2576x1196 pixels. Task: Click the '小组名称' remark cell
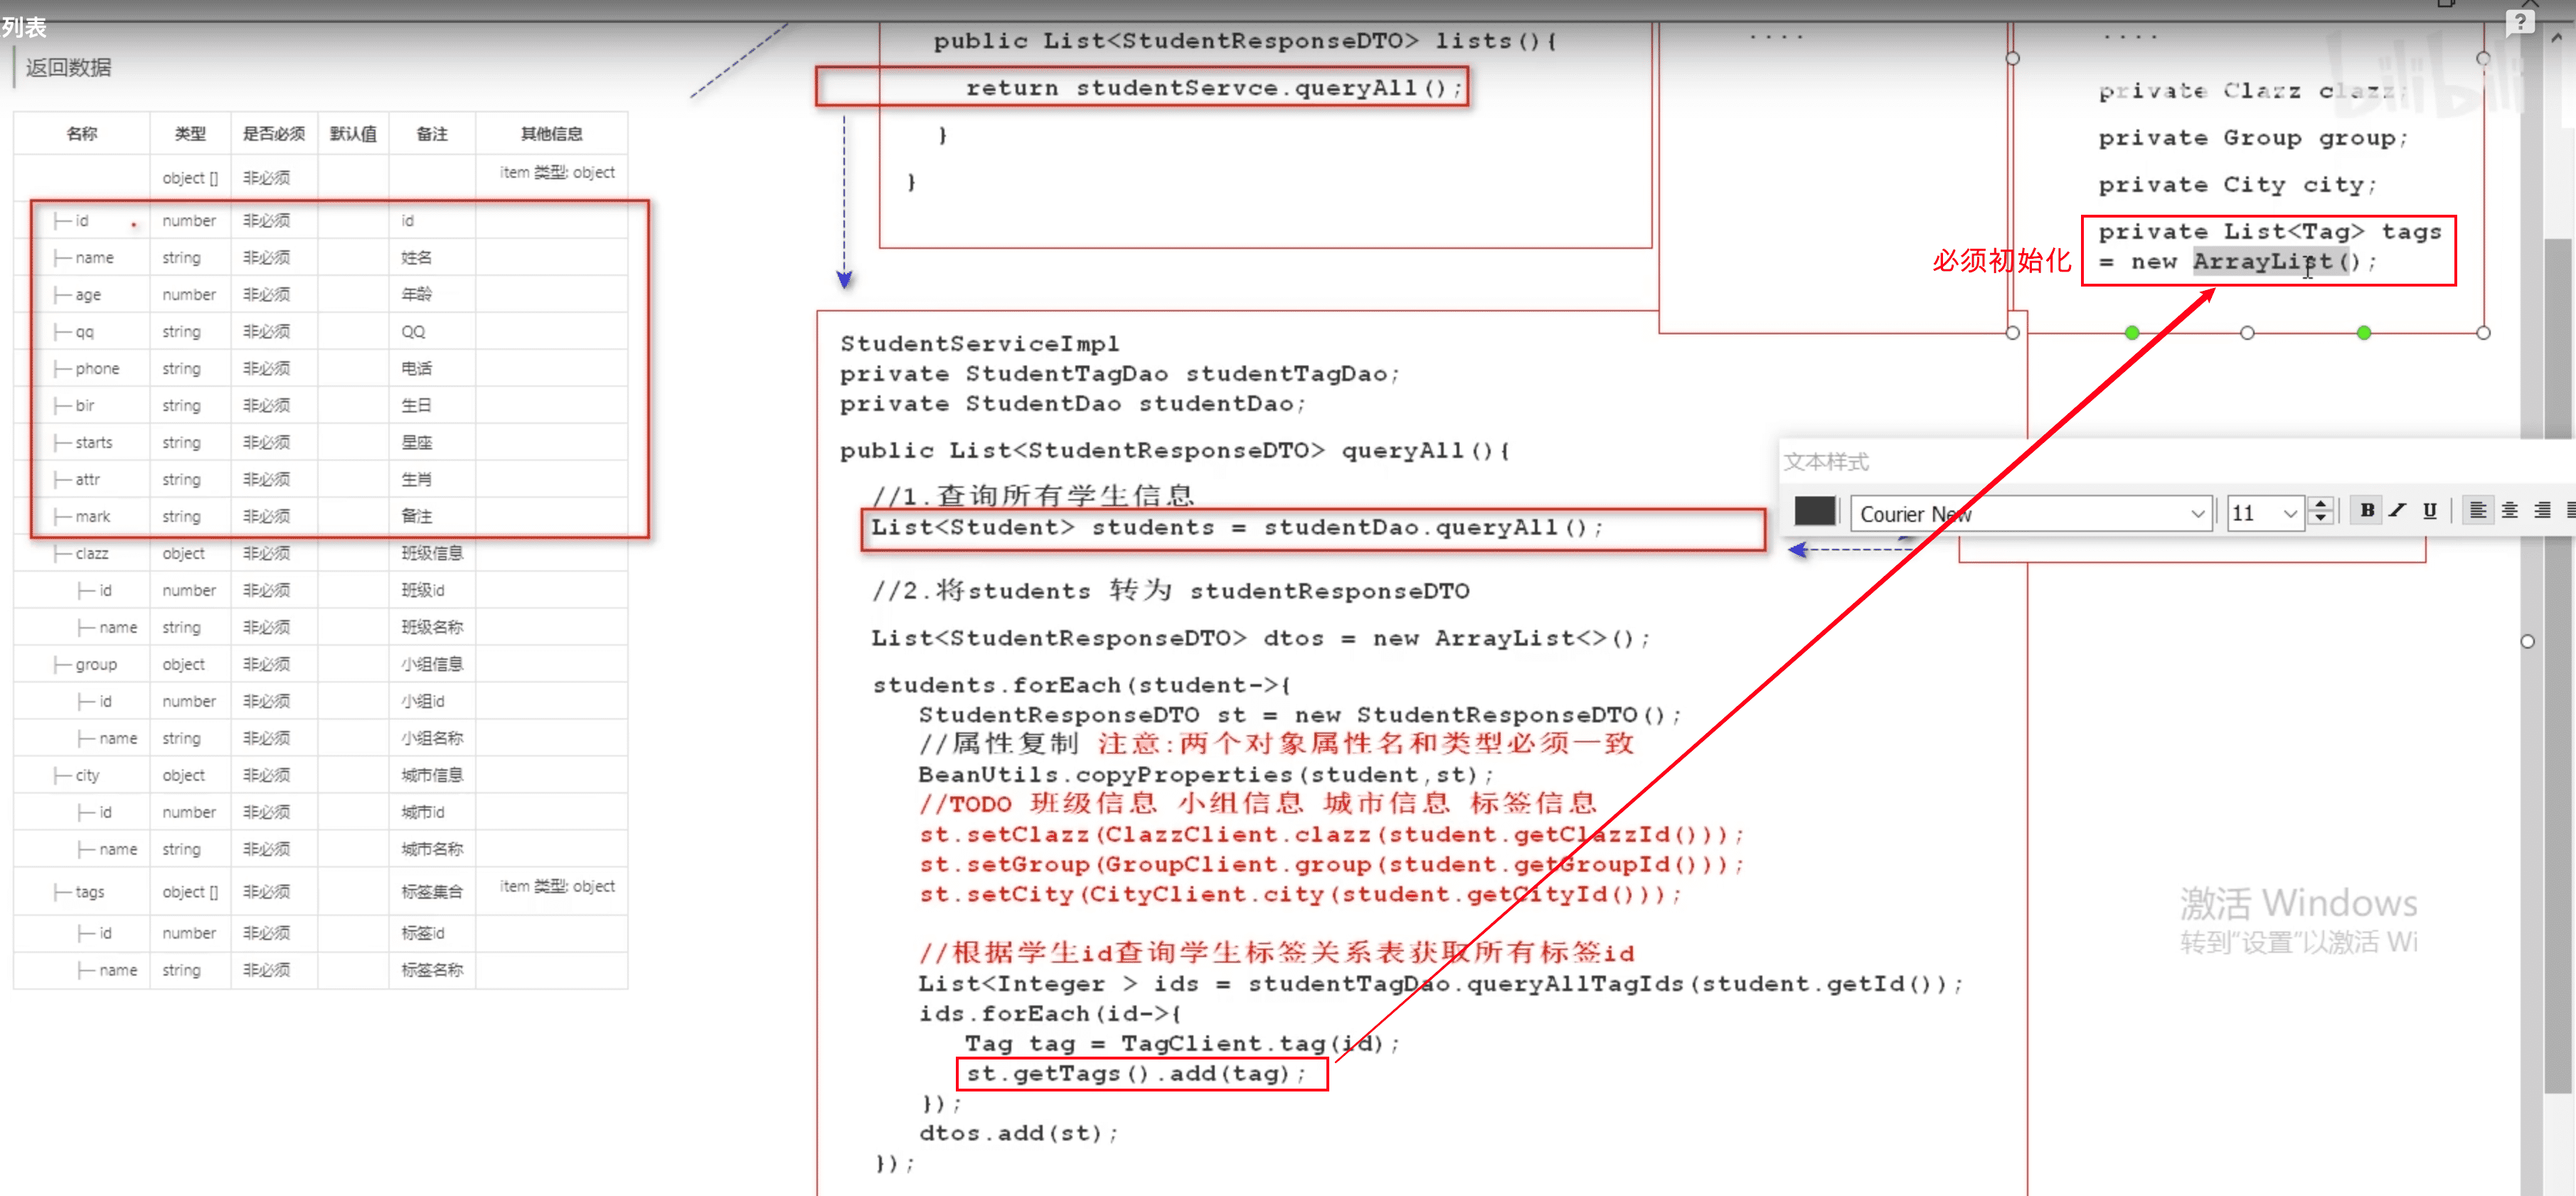[432, 739]
